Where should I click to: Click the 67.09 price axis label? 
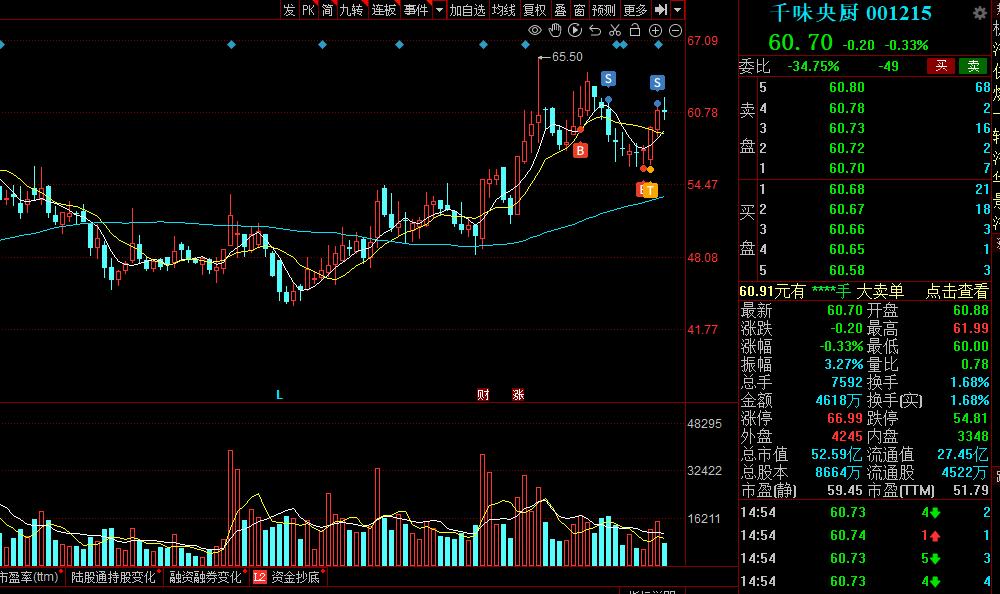(x=703, y=41)
